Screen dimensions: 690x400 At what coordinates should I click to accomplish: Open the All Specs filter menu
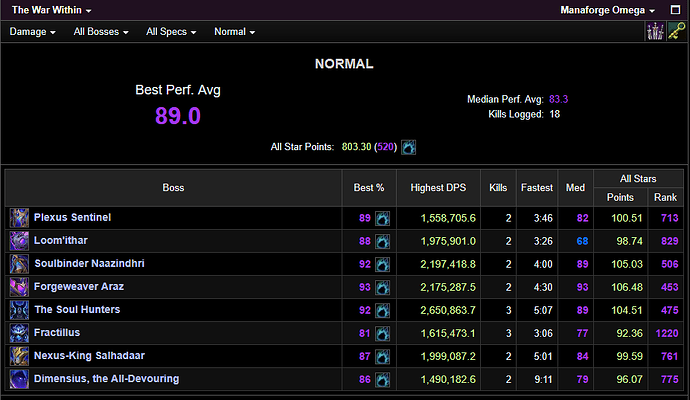click(x=169, y=32)
